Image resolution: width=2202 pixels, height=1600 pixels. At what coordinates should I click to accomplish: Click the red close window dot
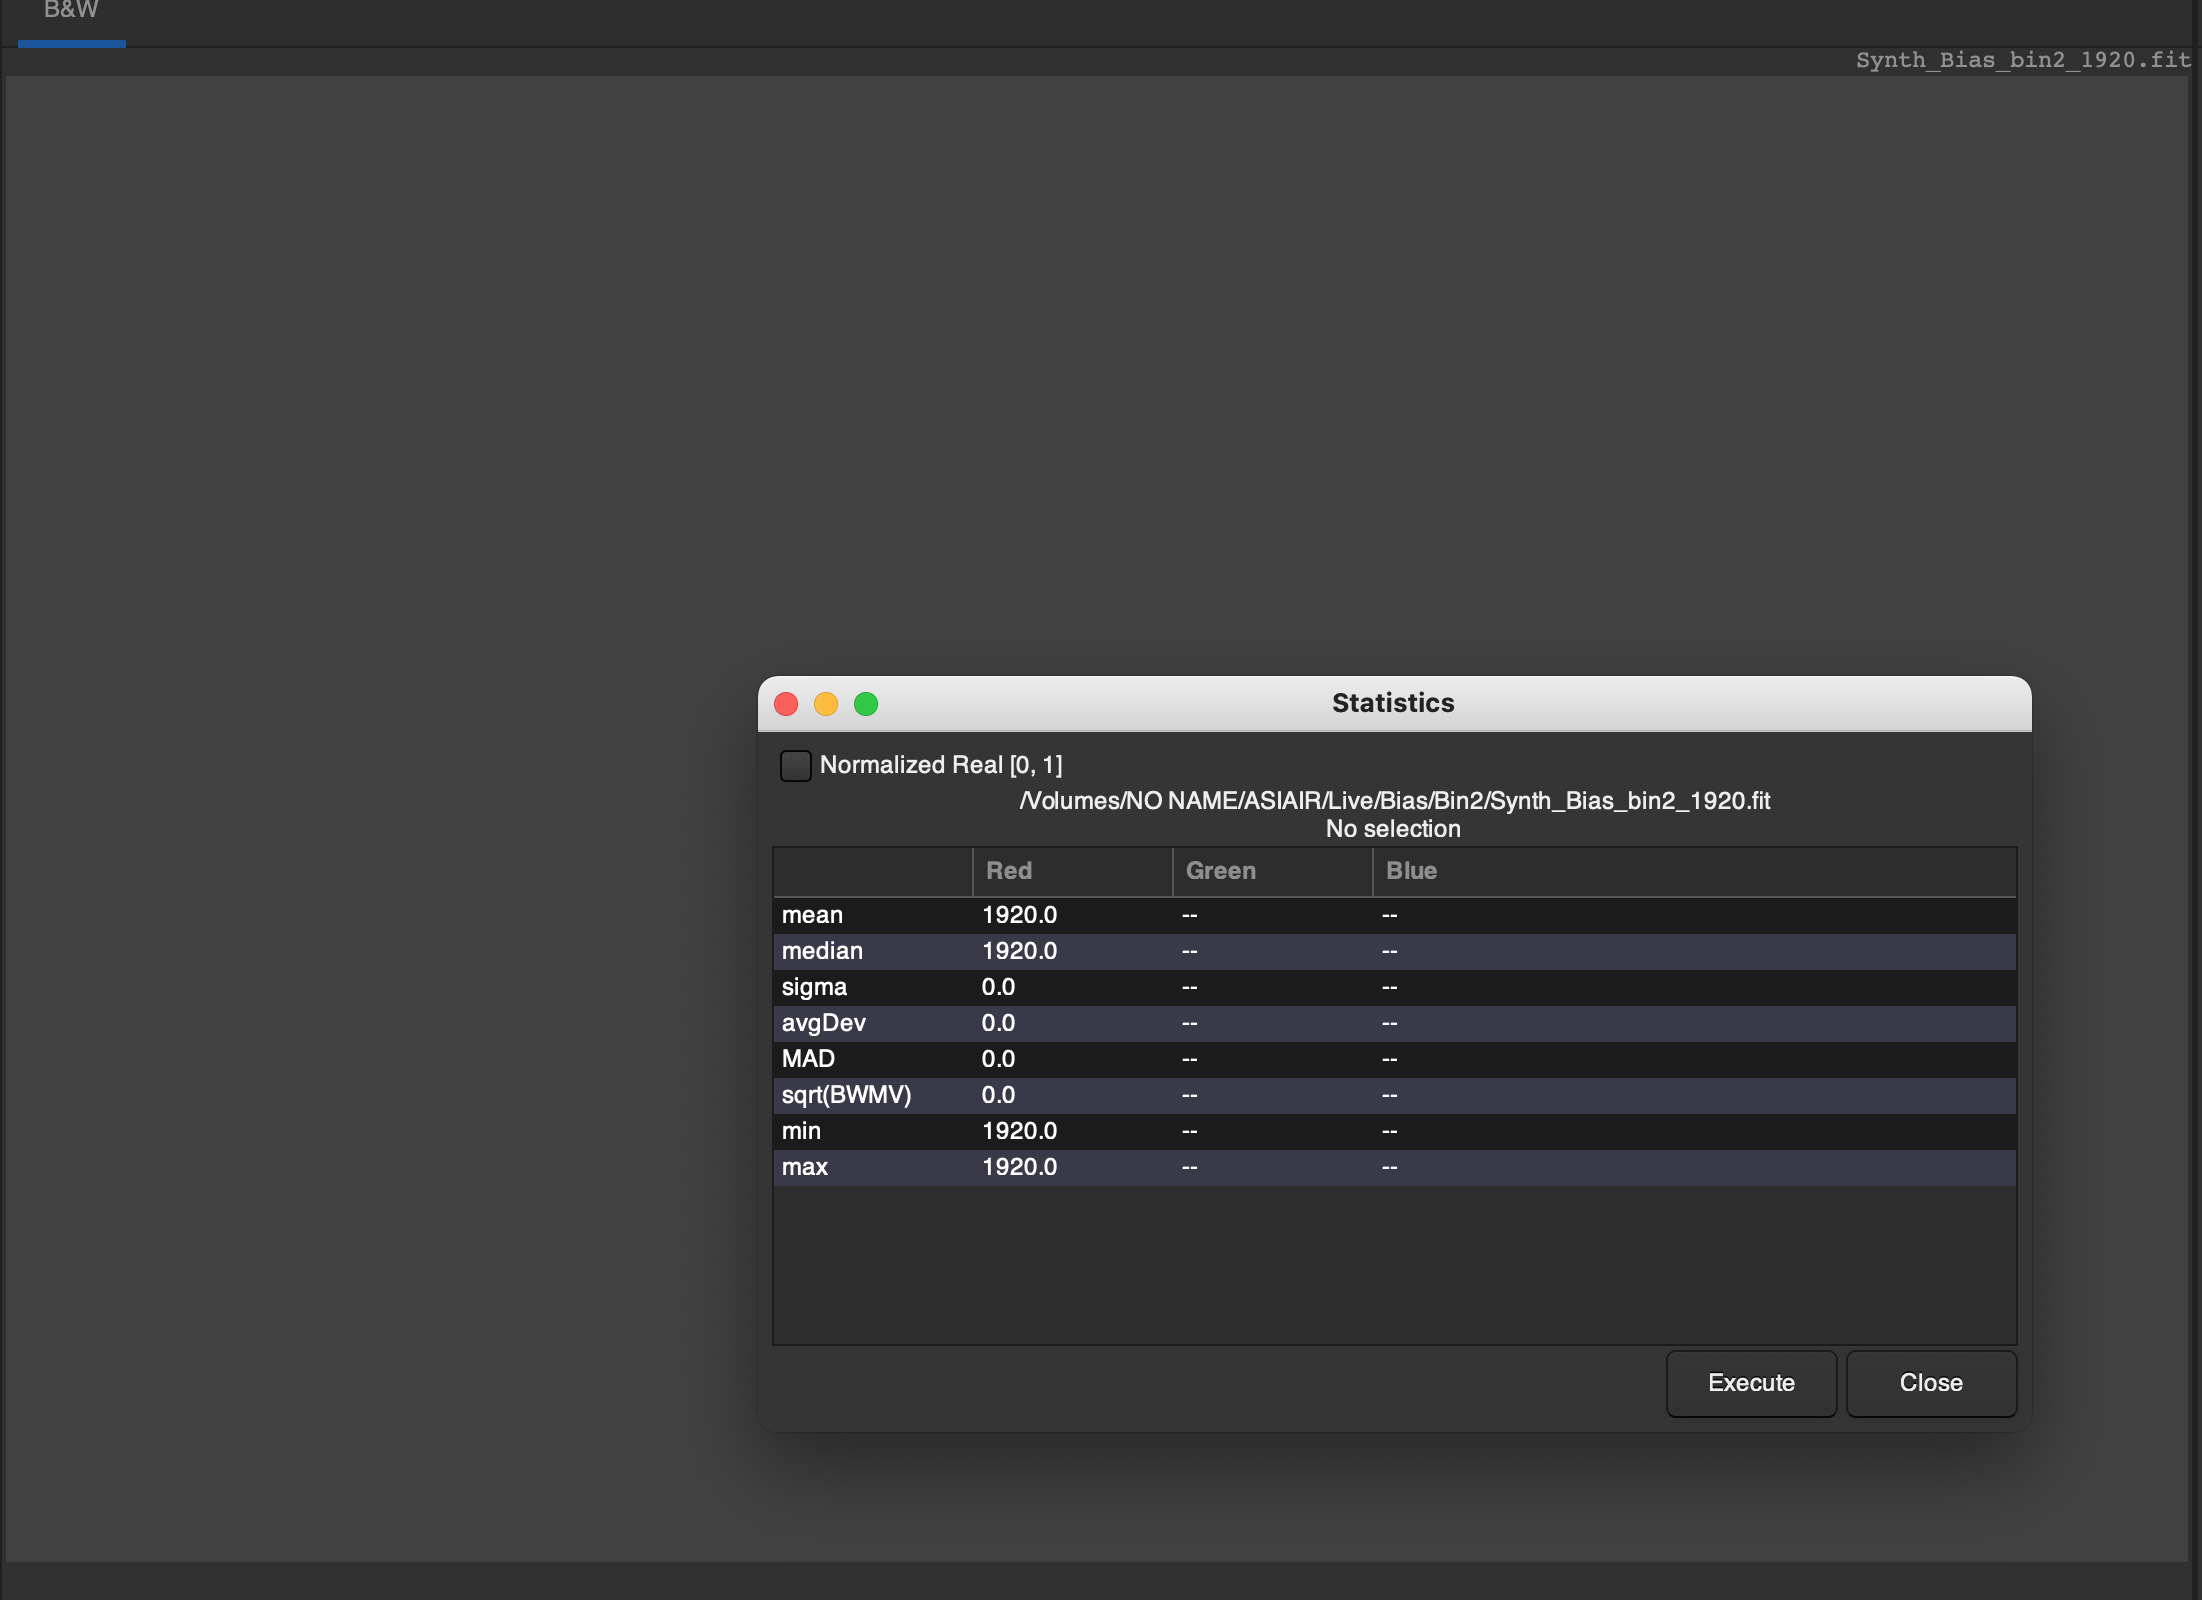(786, 704)
